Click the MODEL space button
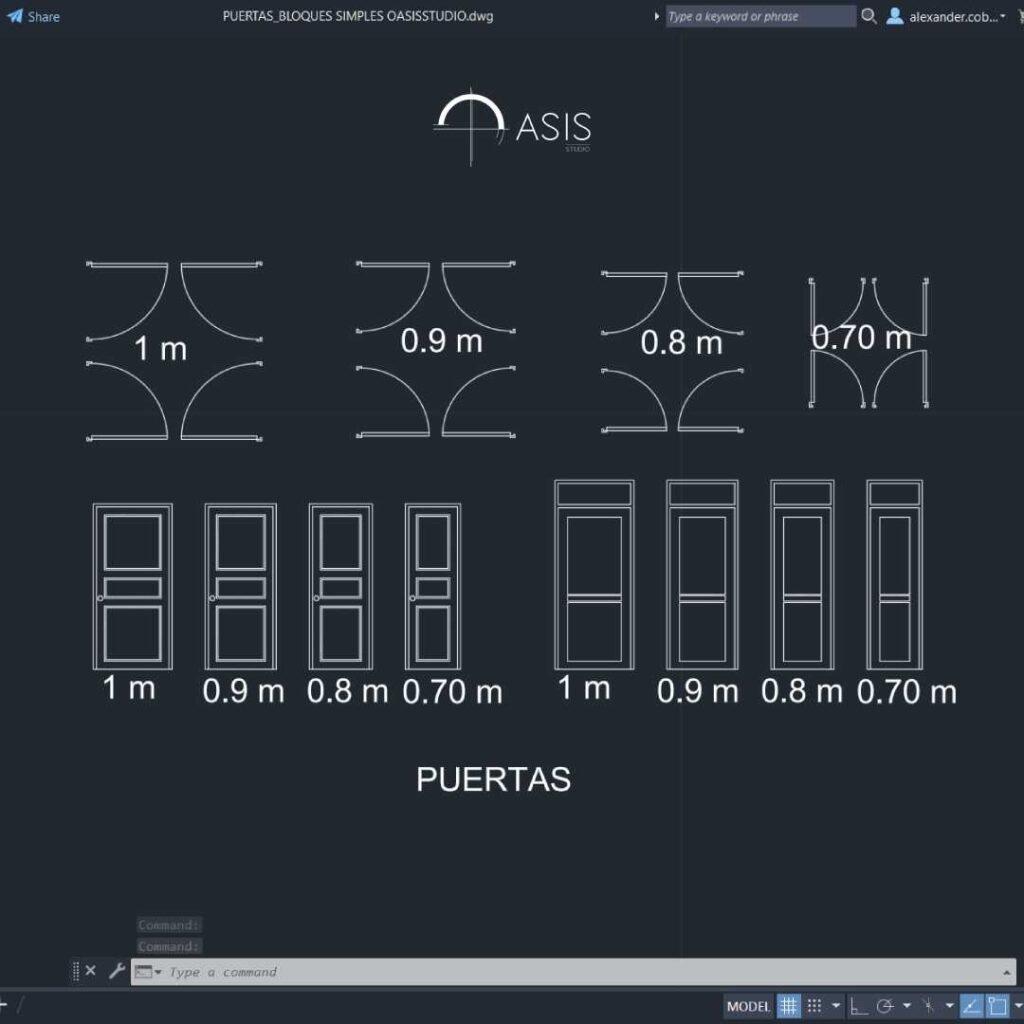Viewport: 1024px width, 1024px height. (748, 1006)
